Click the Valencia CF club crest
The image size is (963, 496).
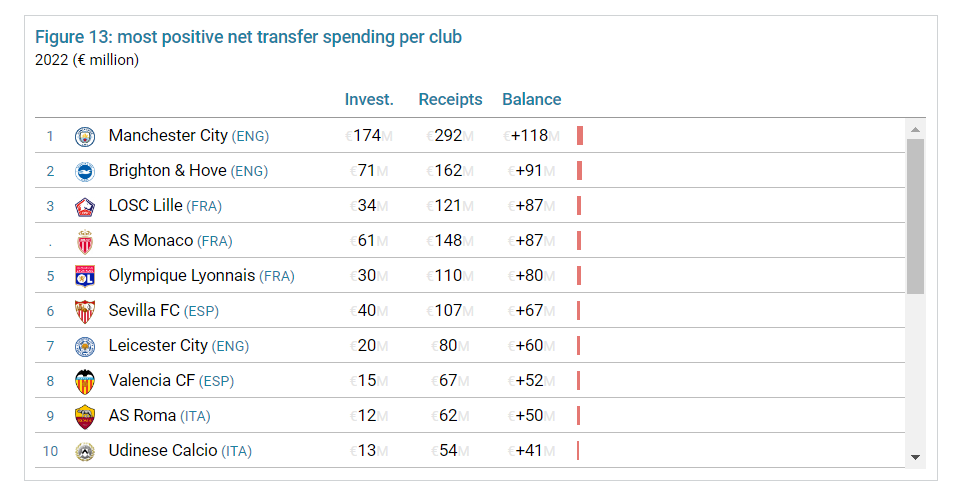tap(84, 381)
